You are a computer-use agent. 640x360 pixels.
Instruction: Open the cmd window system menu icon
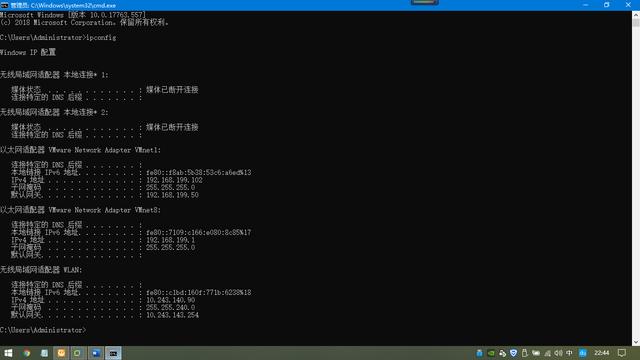click(4, 5)
